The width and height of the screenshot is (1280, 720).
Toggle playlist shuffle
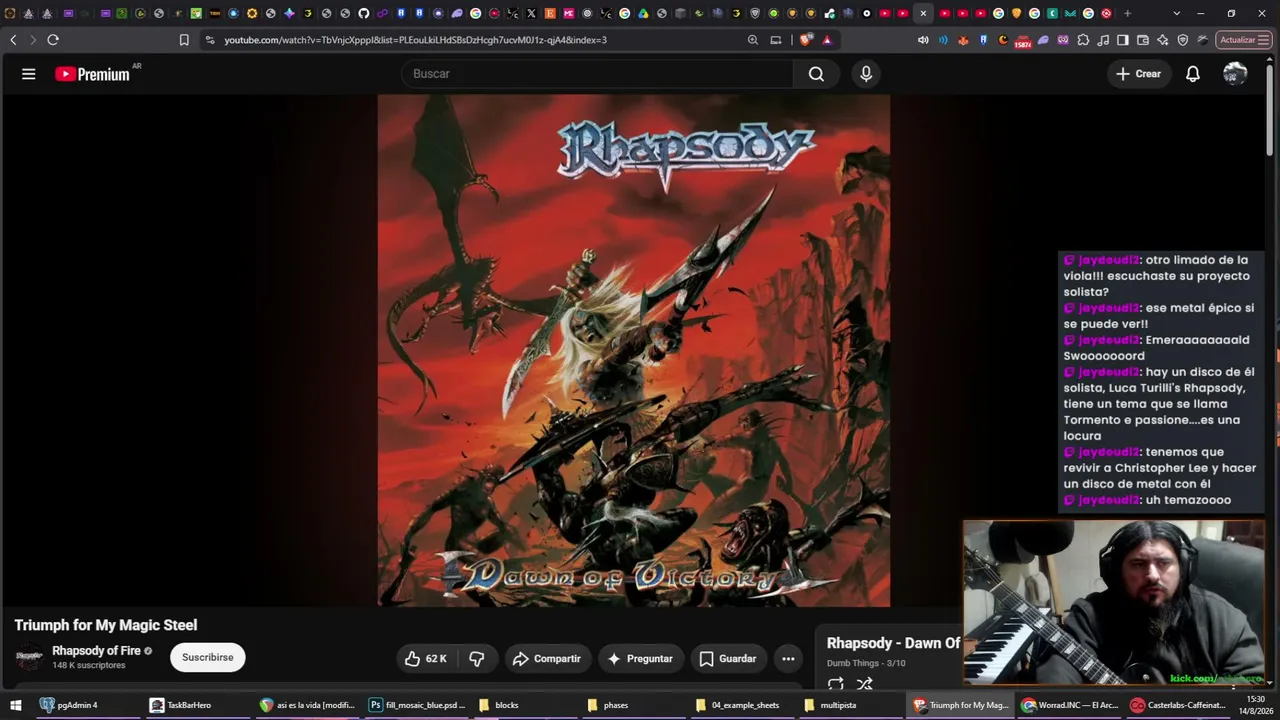tap(865, 684)
